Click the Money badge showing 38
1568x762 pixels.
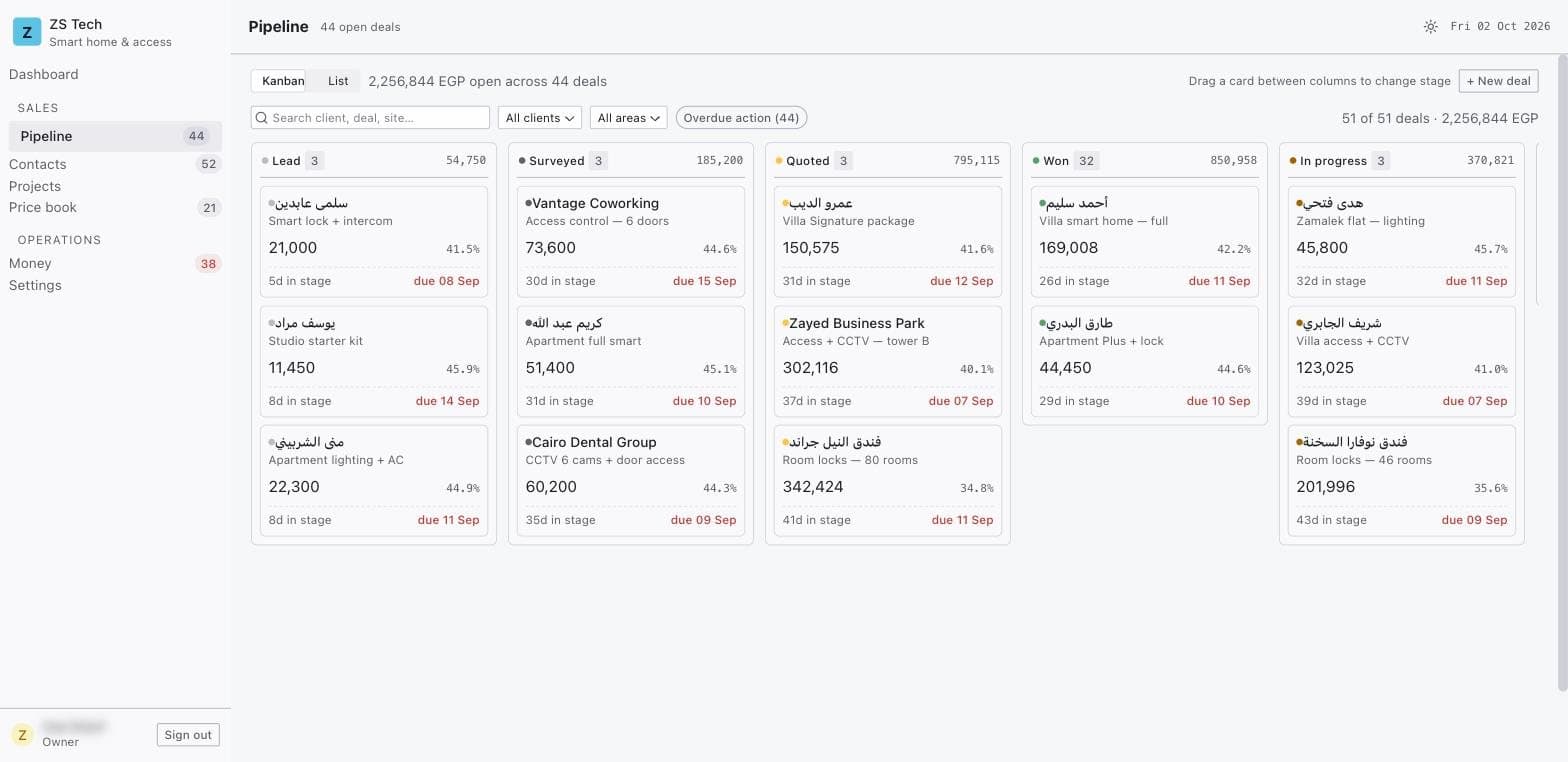208,264
